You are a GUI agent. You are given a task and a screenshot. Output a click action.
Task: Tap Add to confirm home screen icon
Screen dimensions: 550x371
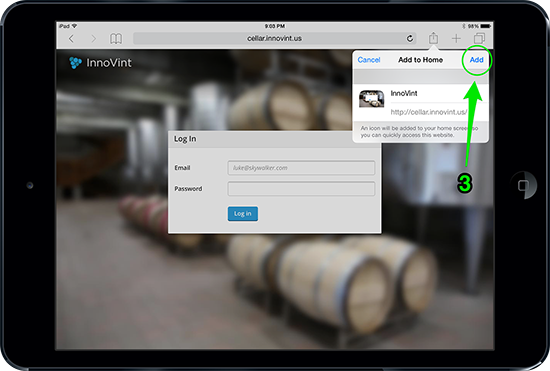pos(476,60)
